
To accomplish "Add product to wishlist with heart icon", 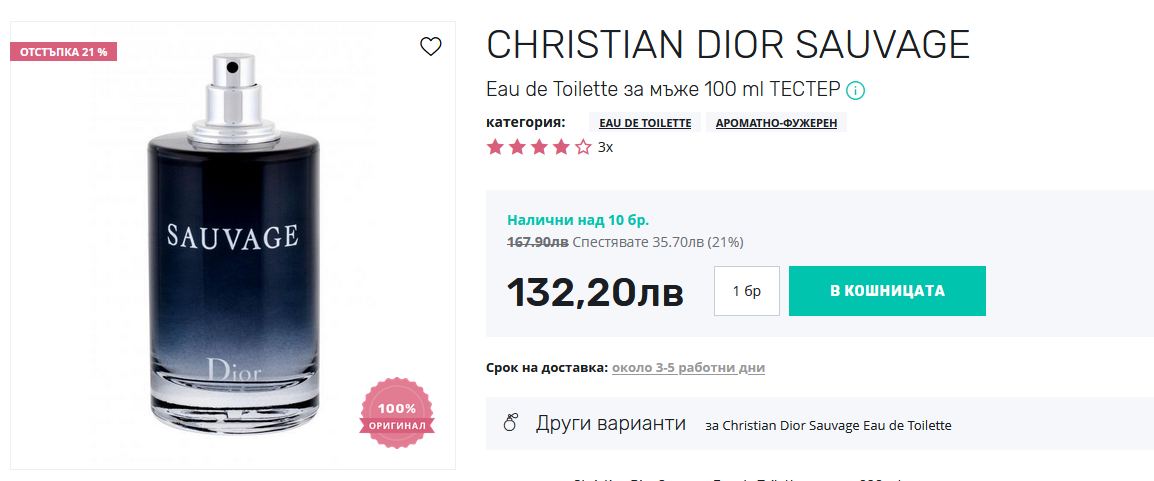I will [431, 47].
